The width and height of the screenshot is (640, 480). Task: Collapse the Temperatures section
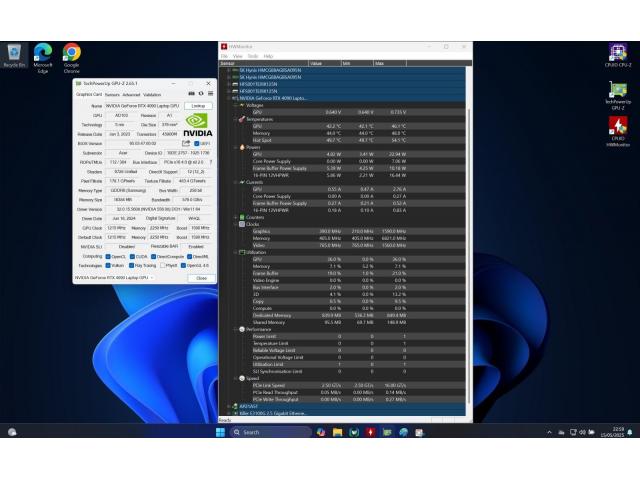pyautogui.click(x=235, y=119)
